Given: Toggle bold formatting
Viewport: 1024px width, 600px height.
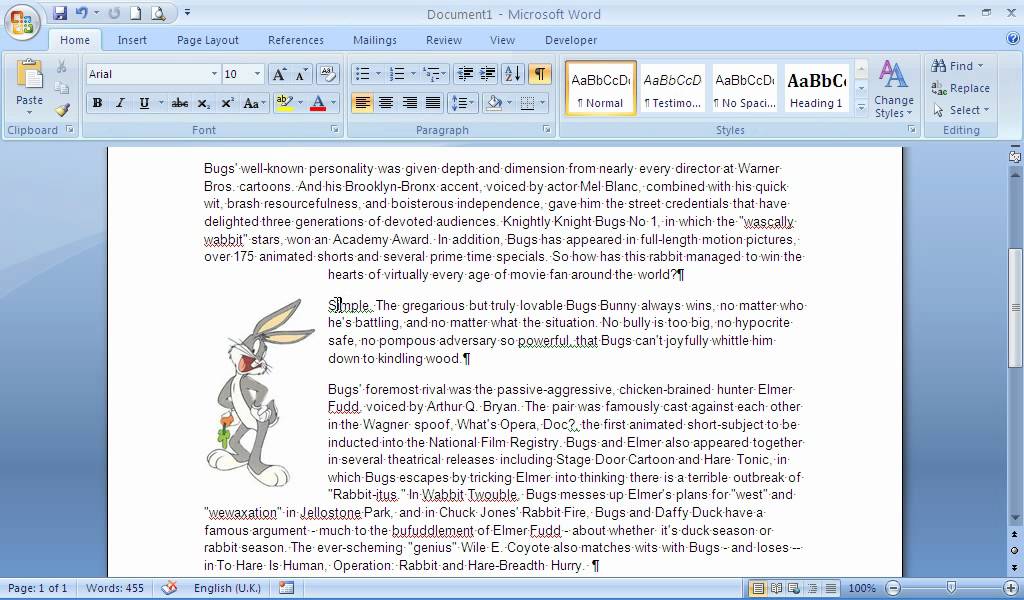Looking at the screenshot, I should (97, 103).
